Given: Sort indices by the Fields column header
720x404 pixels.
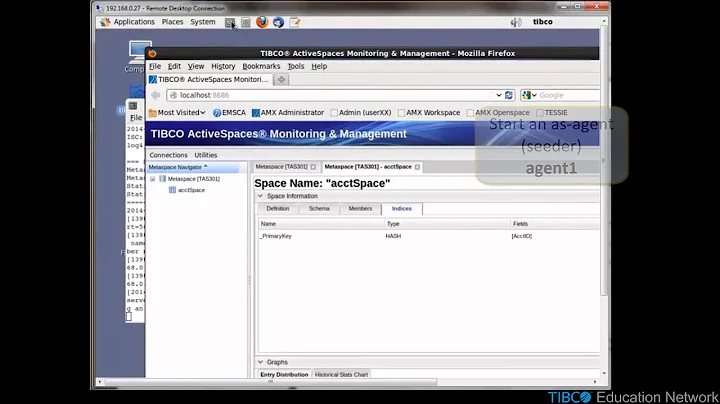Looking at the screenshot, I should coord(555,224).
